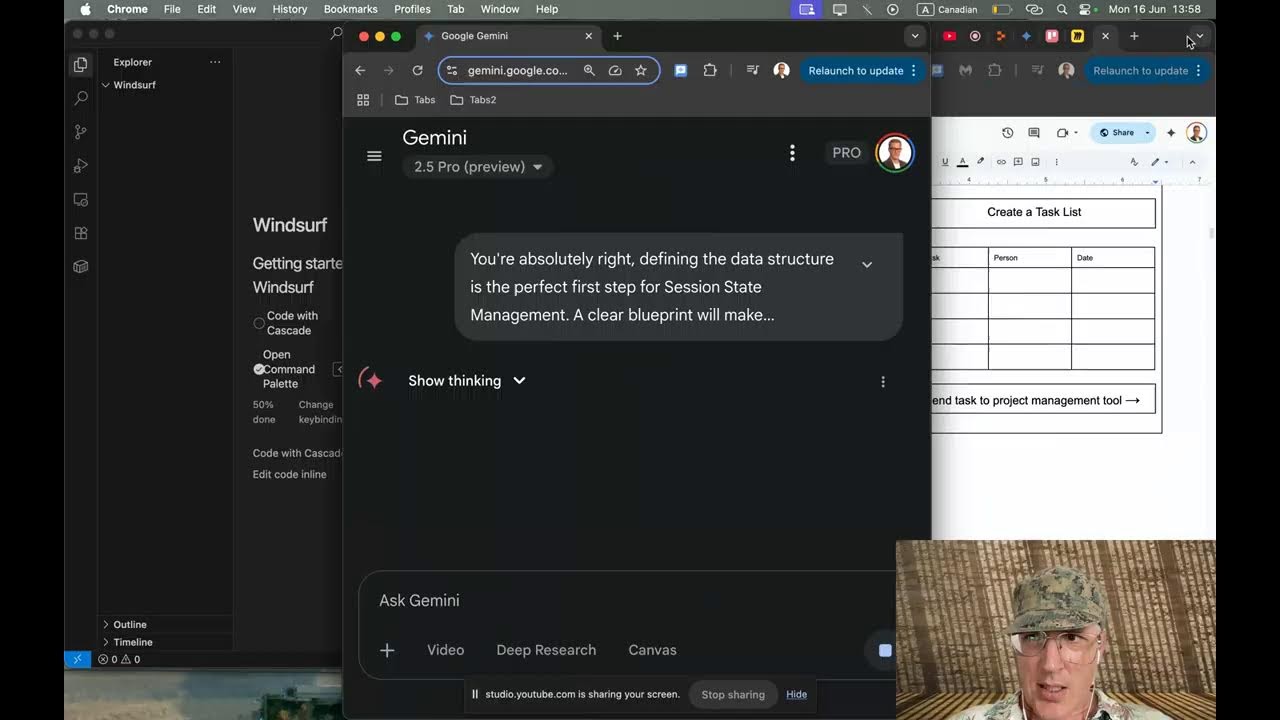Open Gemini header three-dot options menu
The image size is (1280, 720).
click(x=792, y=153)
